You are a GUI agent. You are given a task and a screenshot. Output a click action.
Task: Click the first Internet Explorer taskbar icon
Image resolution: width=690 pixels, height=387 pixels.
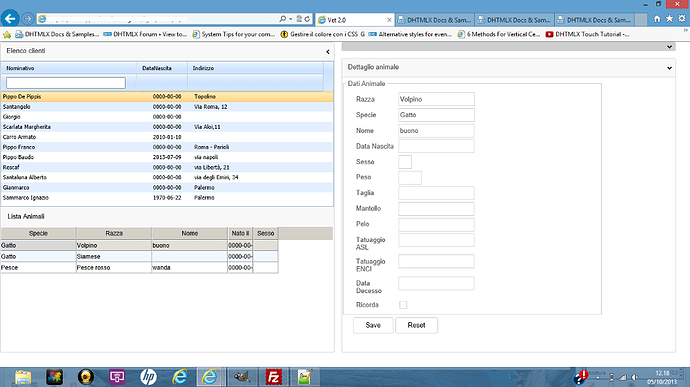point(179,377)
